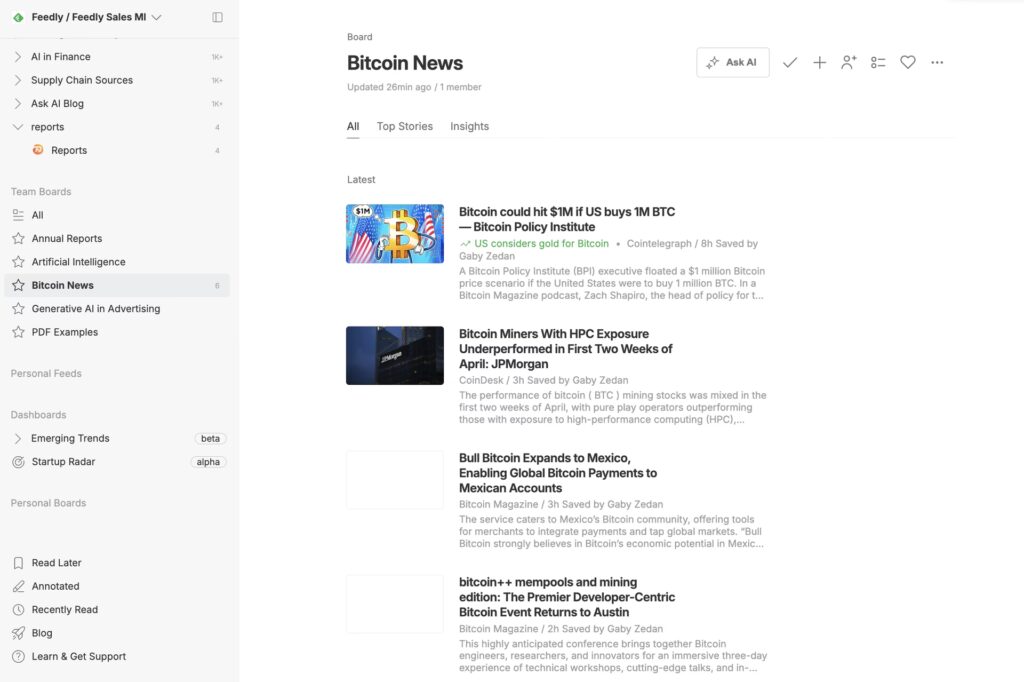Click the plus icon in board header
The image size is (1024, 682).
819,63
